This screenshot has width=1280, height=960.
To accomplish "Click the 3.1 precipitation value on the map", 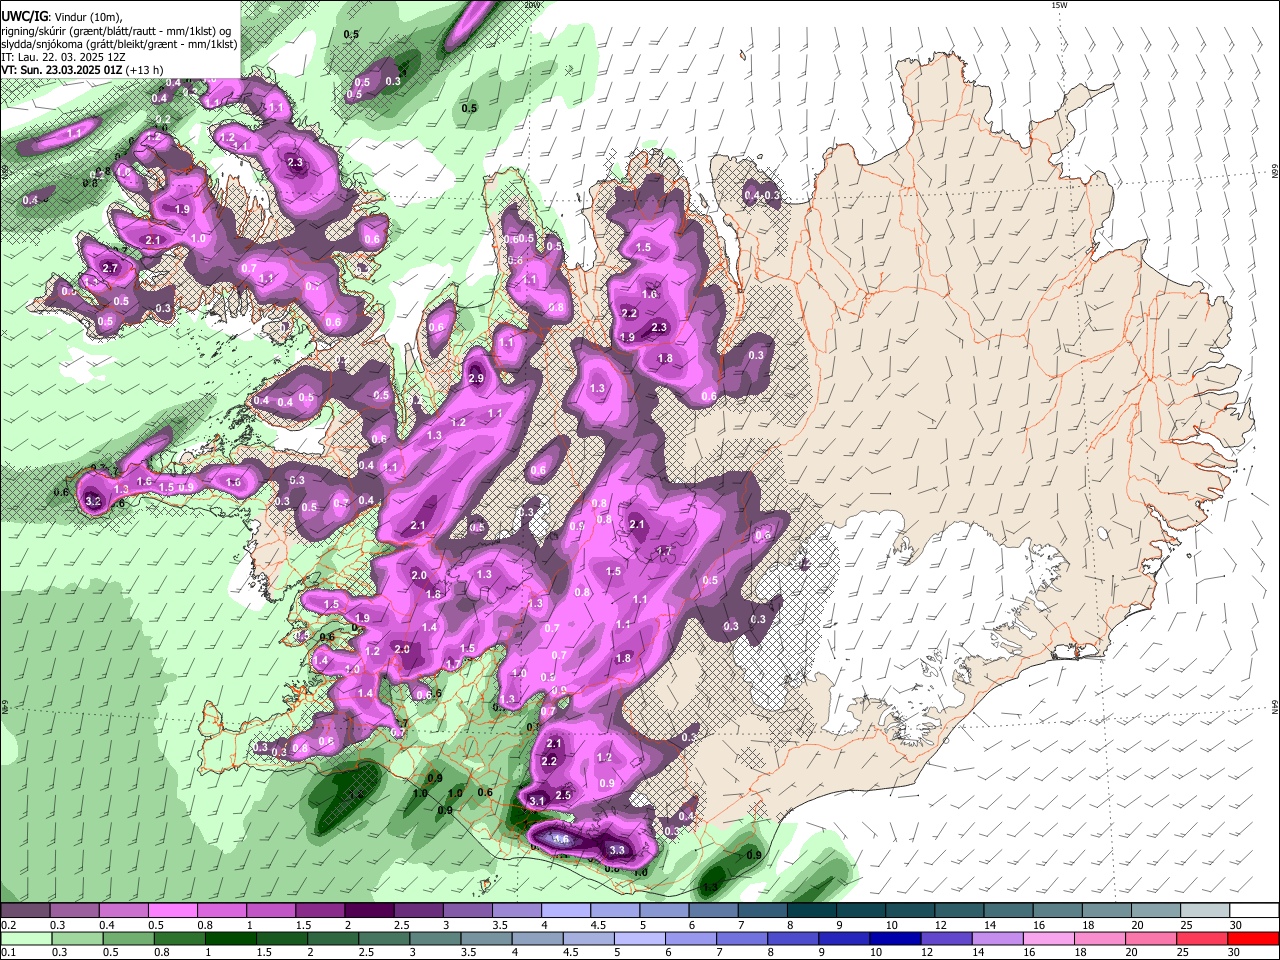I will [x=537, y=801].
